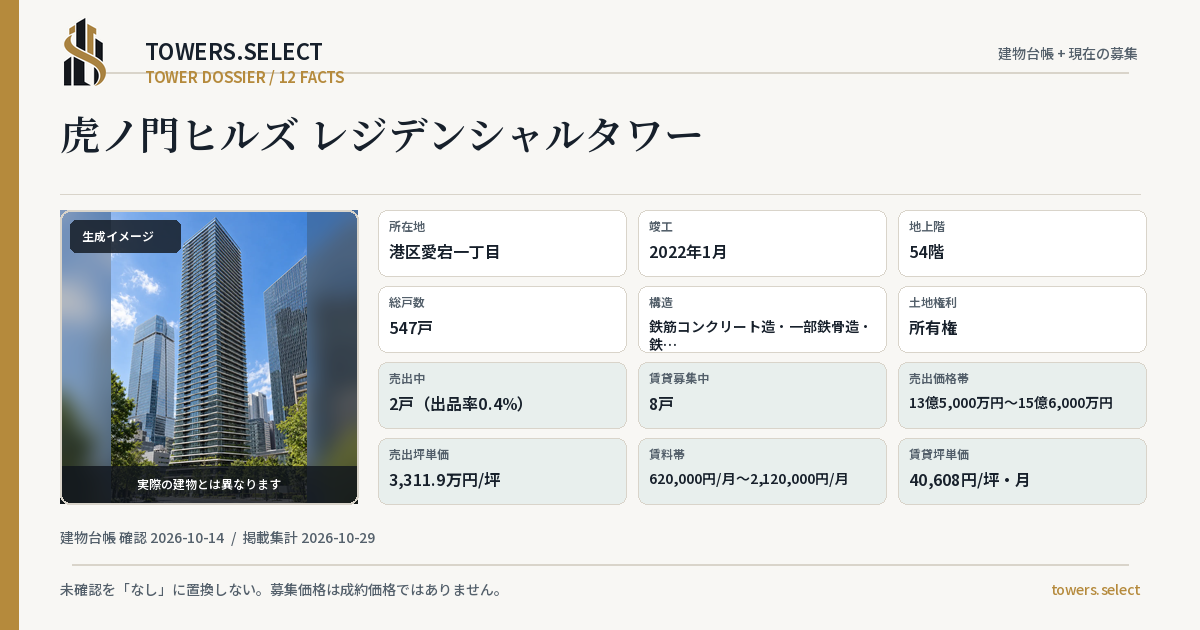This screenshot has width=1200, height=630.
Task: Click the 土地権利 所有権 card
Action: coord(1022,320)
